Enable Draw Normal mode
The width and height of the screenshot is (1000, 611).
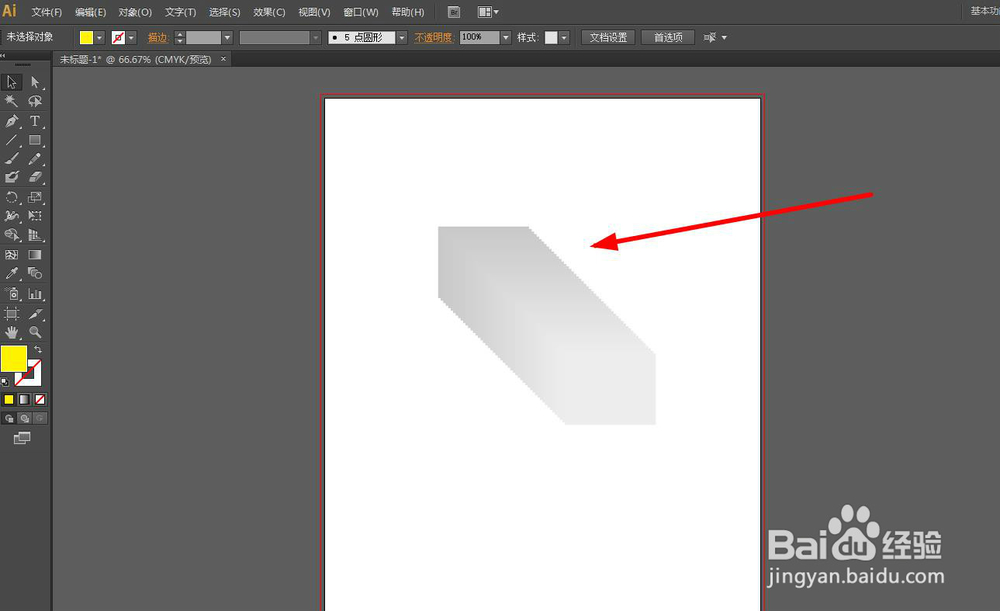coord(9,418)
